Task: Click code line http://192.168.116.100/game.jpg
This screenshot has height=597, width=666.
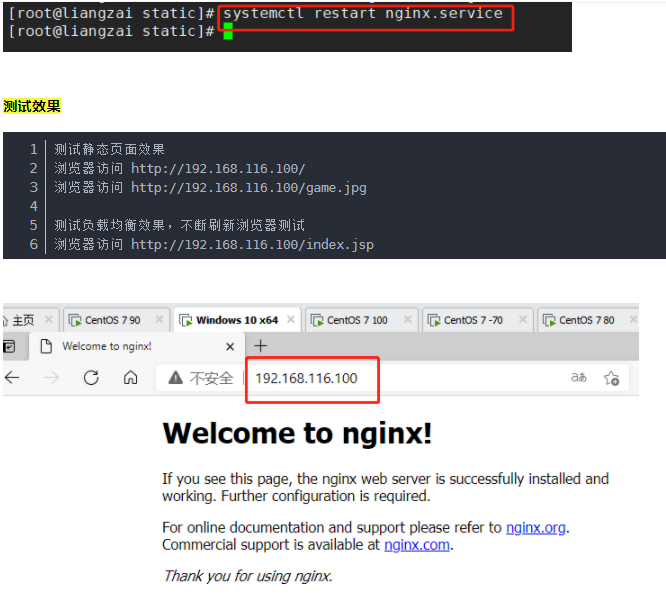Action: [x=248, y=188]
